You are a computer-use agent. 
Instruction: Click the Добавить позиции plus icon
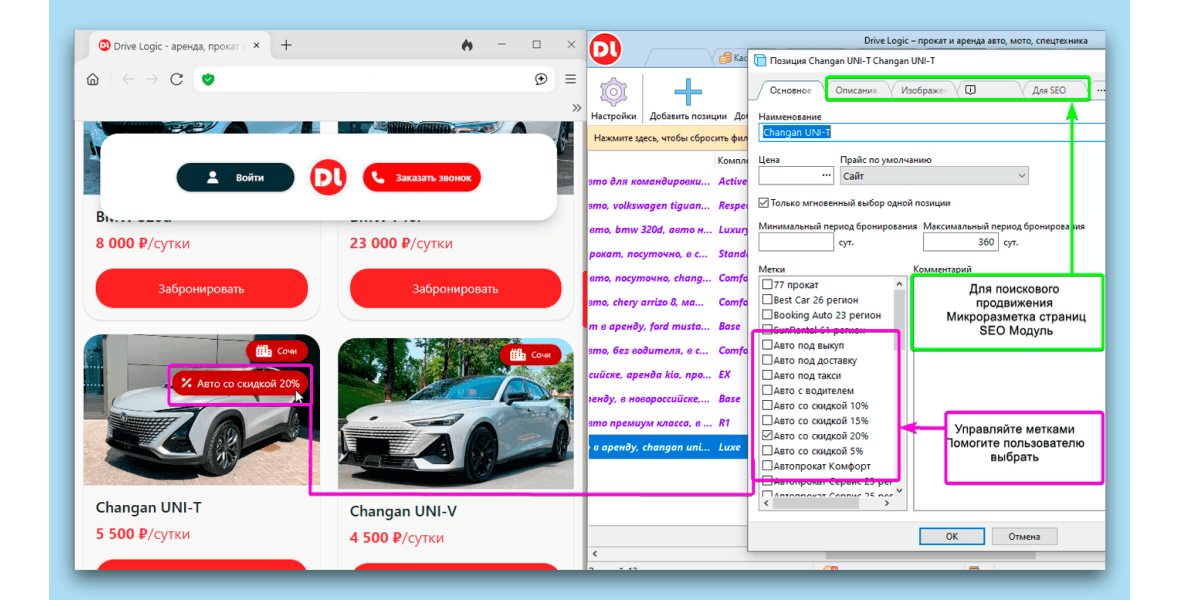point(687,93)
